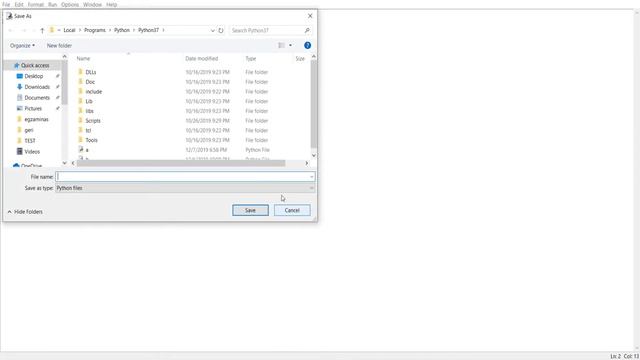
Task: Go up one folder level
Action: 42,31
